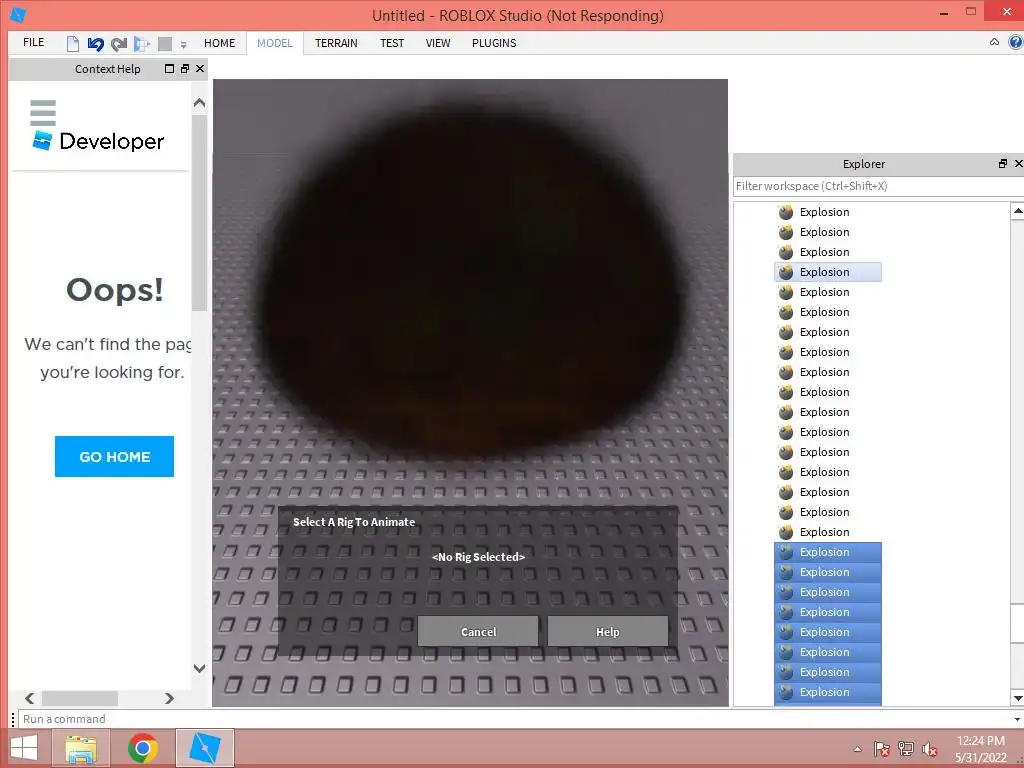Image resolution: width=1024 pixels, height=768 pixels.
Task: Click the GO HOME button
Action: click(x=114, y=456)
